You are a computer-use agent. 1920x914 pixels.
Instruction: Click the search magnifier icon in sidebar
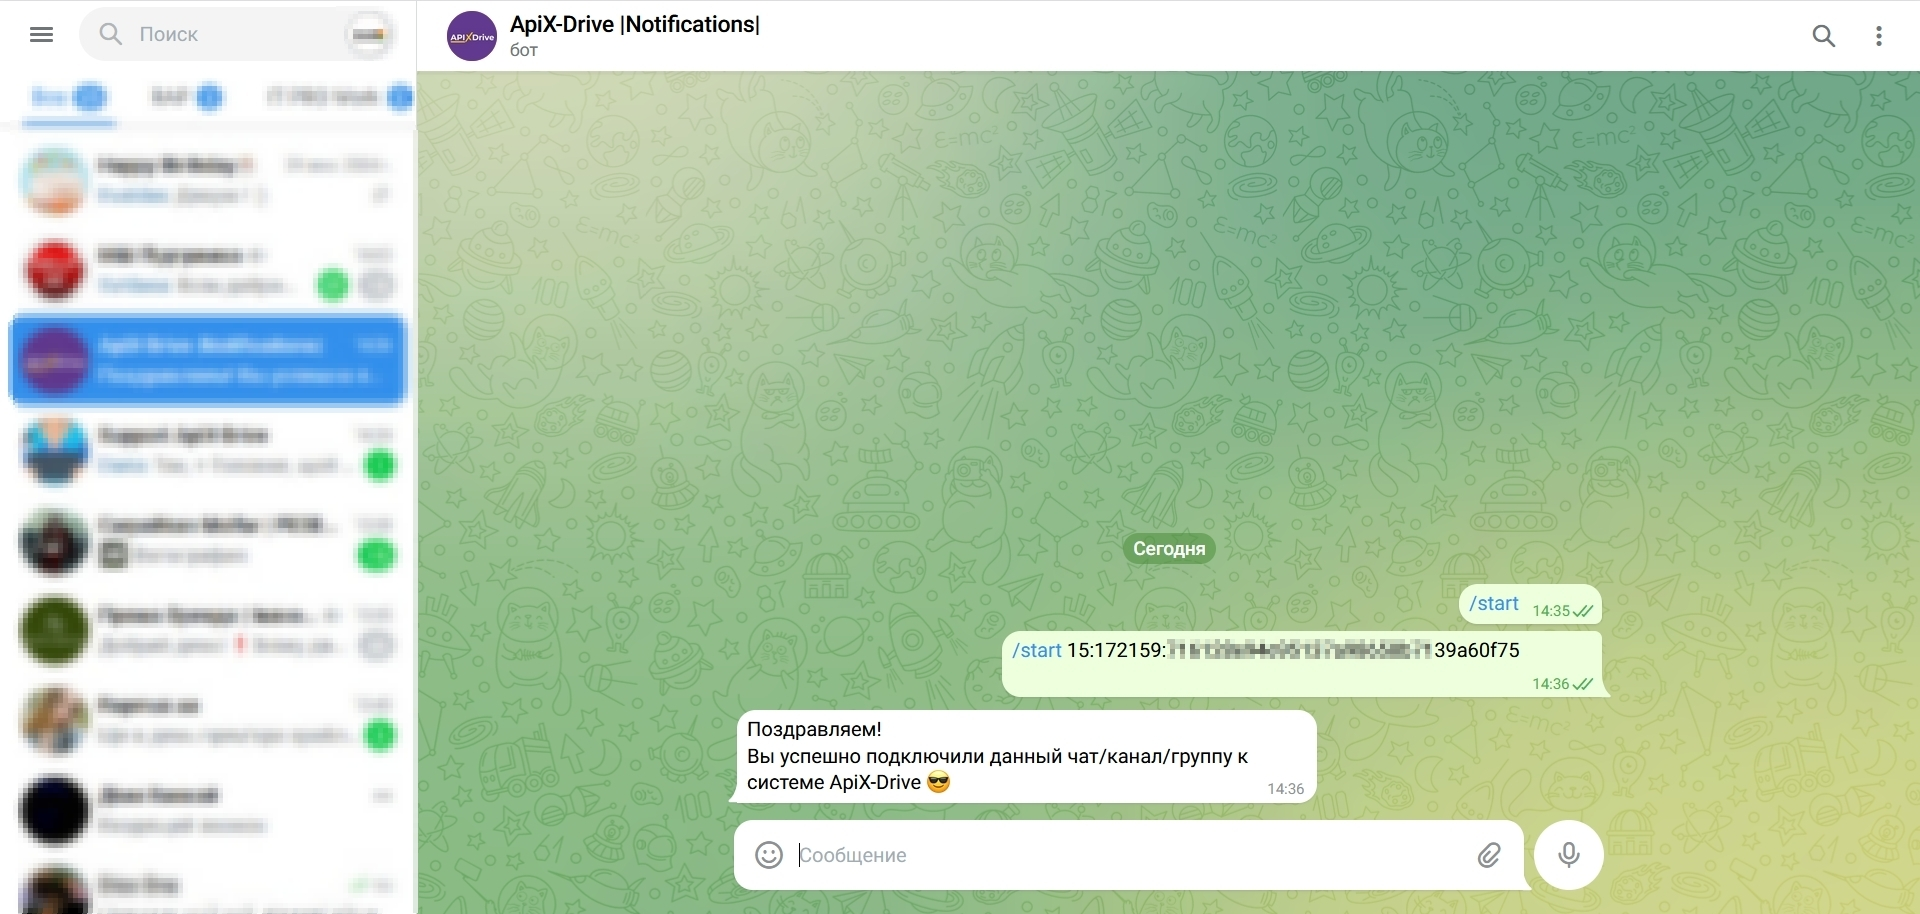click(110, 35)
